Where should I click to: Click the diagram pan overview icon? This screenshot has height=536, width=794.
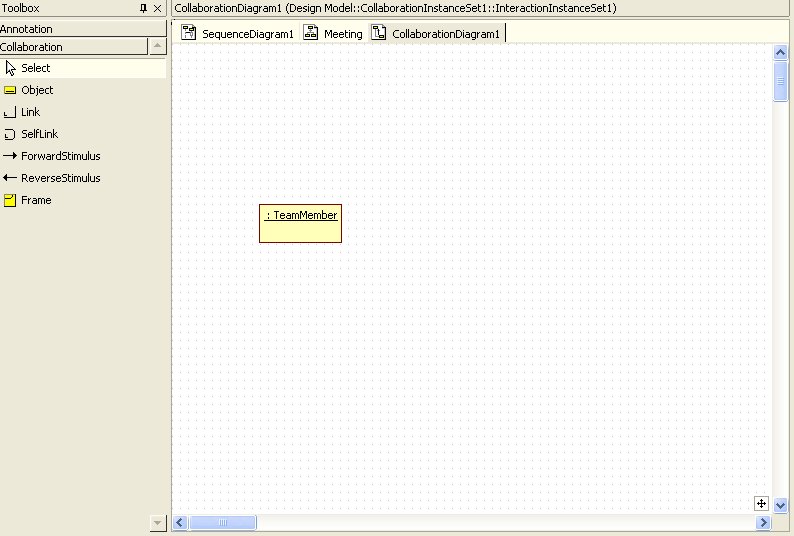(x=761, y=503)
